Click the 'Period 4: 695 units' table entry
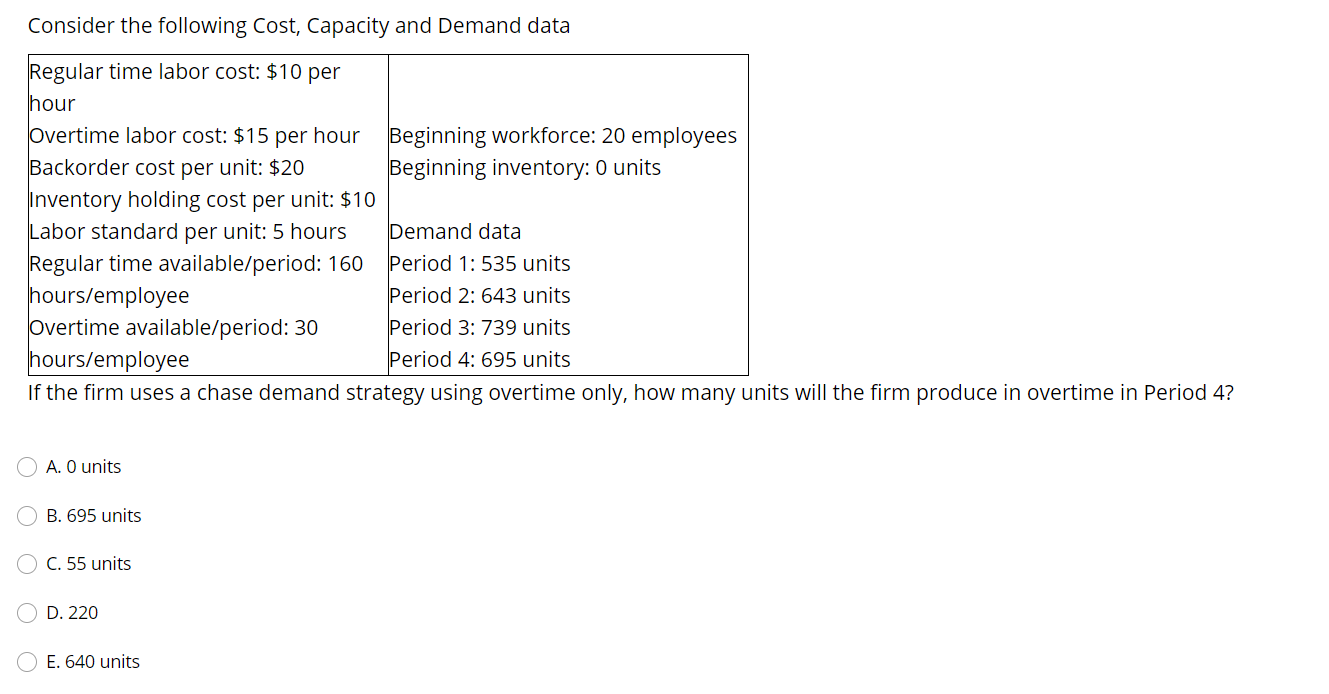The width and height of the screenshot is (1329, 694). (480, 359)
